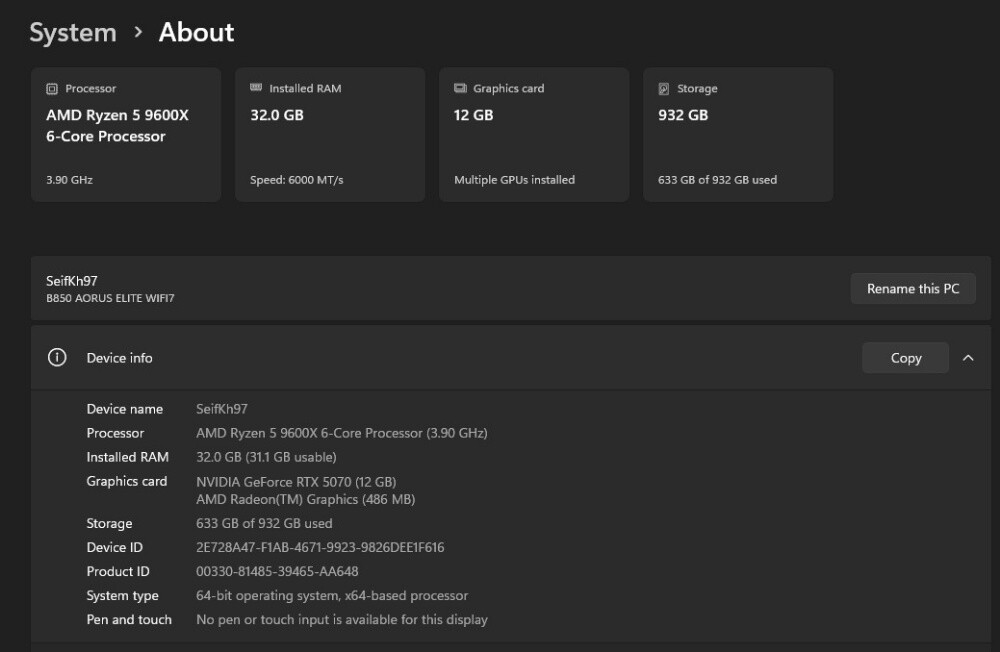Click NVIDIA GeForce RTX 5070 (12 GB) line
The height and width of the screenshot is (652, 1000).
tap(296, 482)
